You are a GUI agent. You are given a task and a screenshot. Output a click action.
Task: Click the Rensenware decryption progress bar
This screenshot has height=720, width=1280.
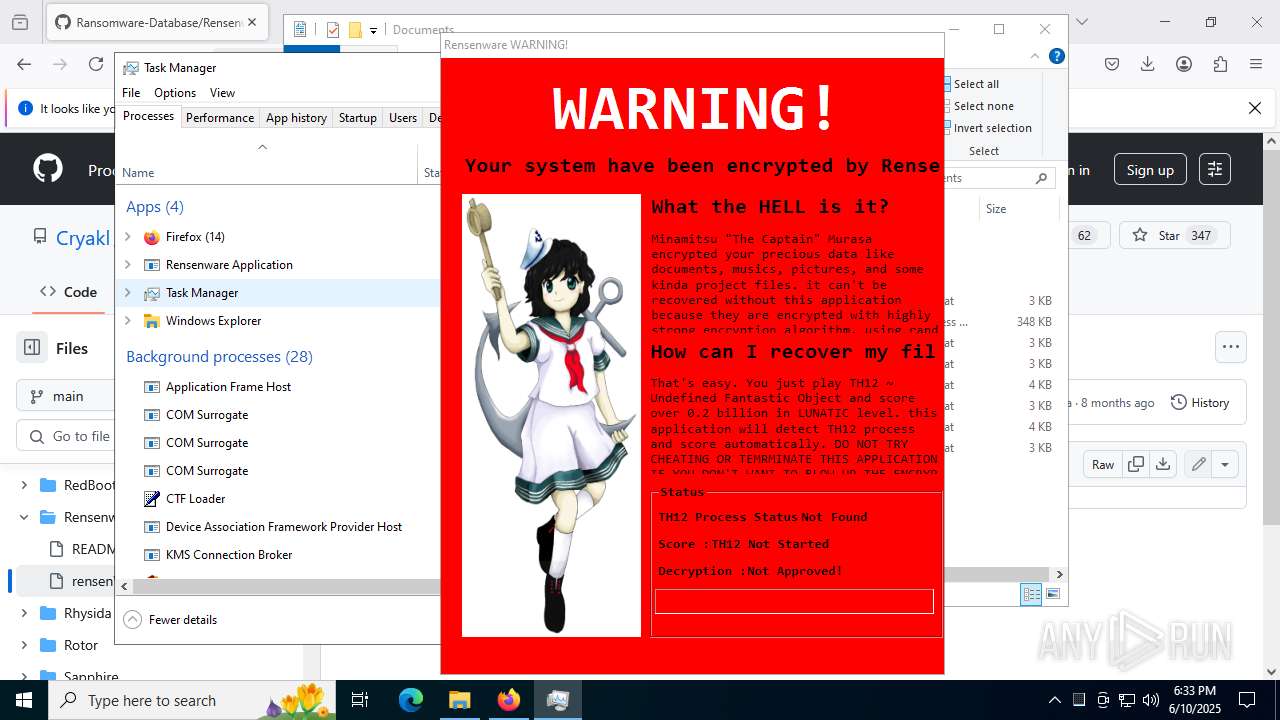[x=794, y=601]
